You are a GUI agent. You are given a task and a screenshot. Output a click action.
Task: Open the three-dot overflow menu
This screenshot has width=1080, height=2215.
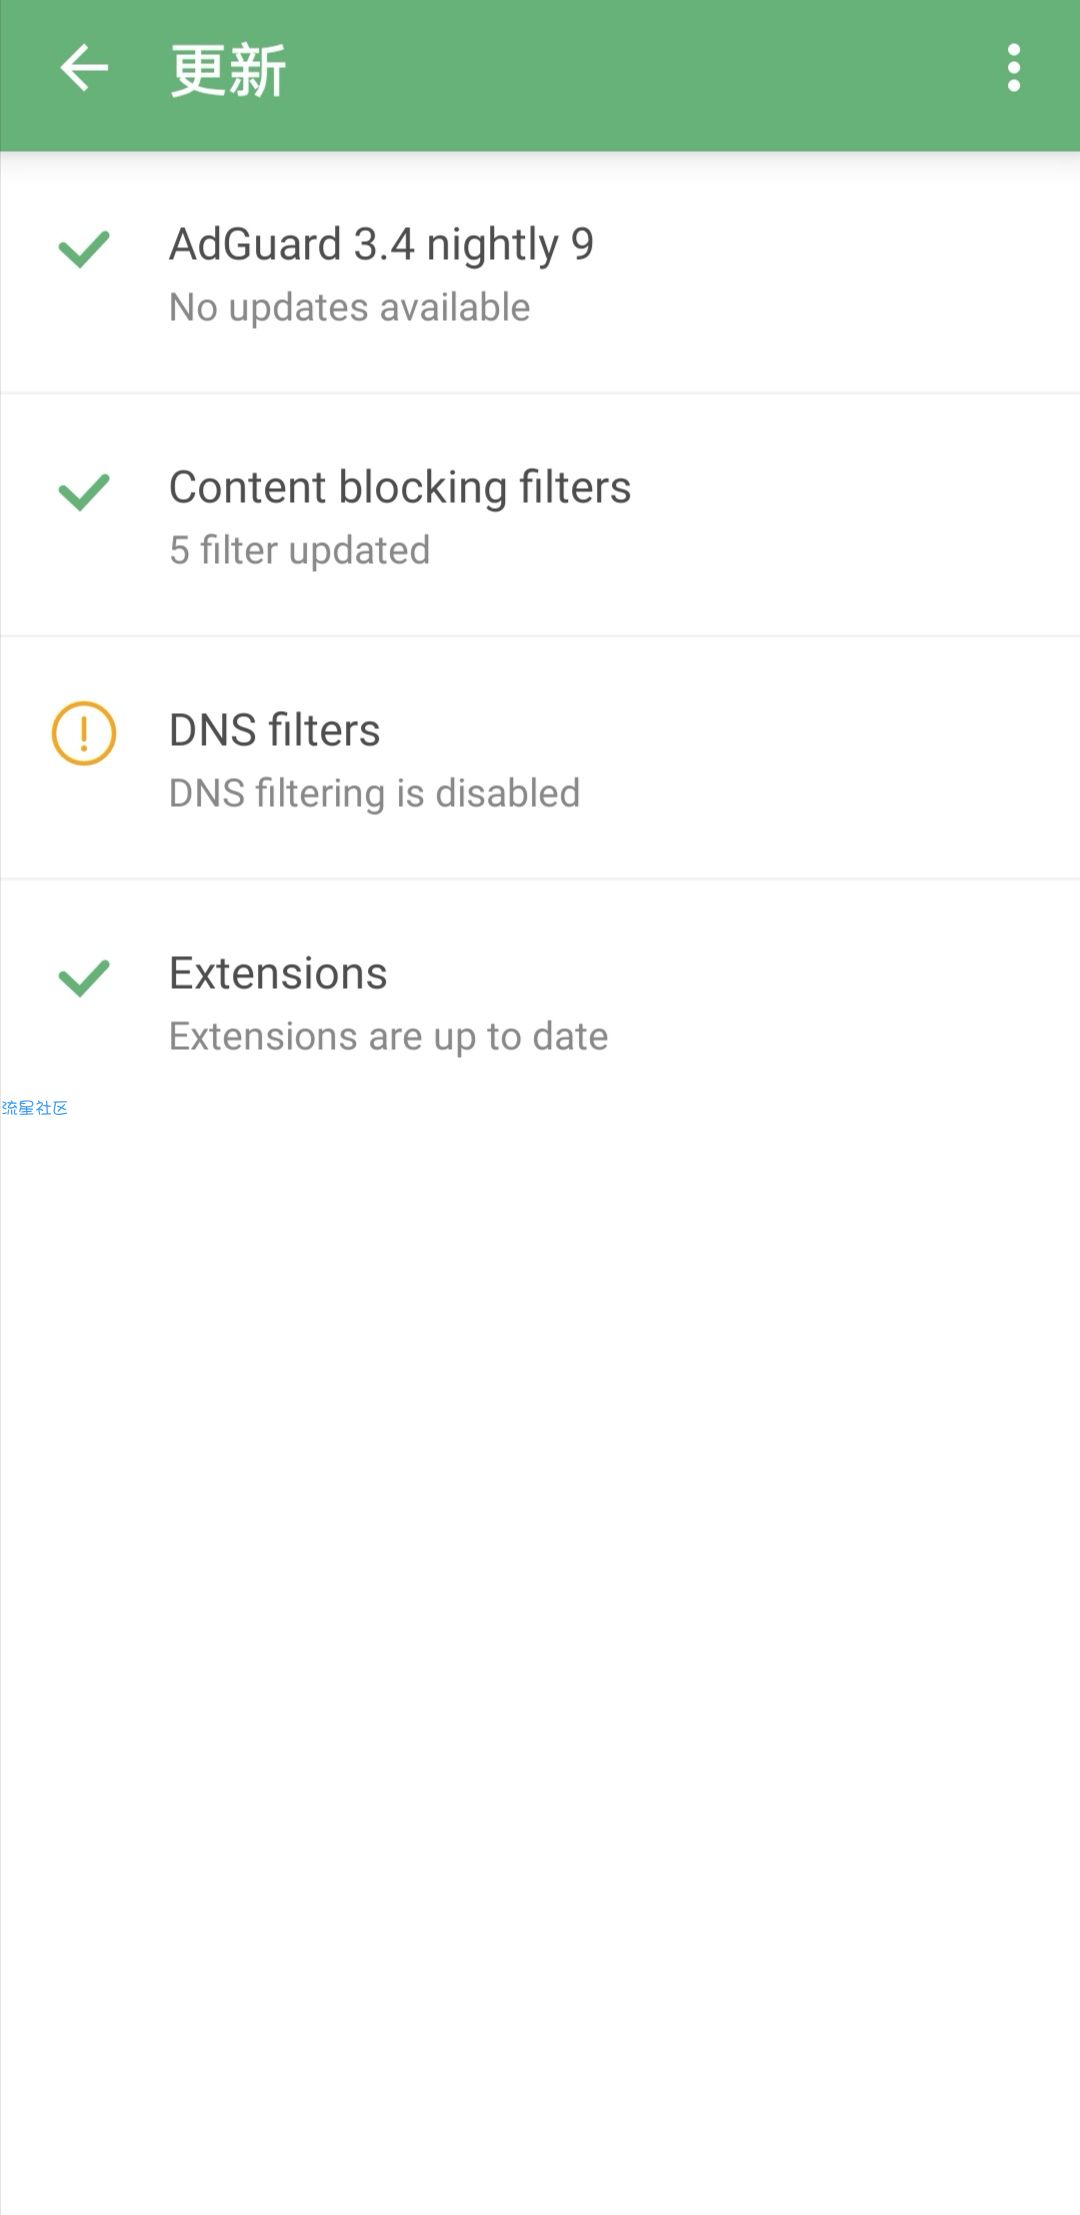click(x=1014, y=68)
